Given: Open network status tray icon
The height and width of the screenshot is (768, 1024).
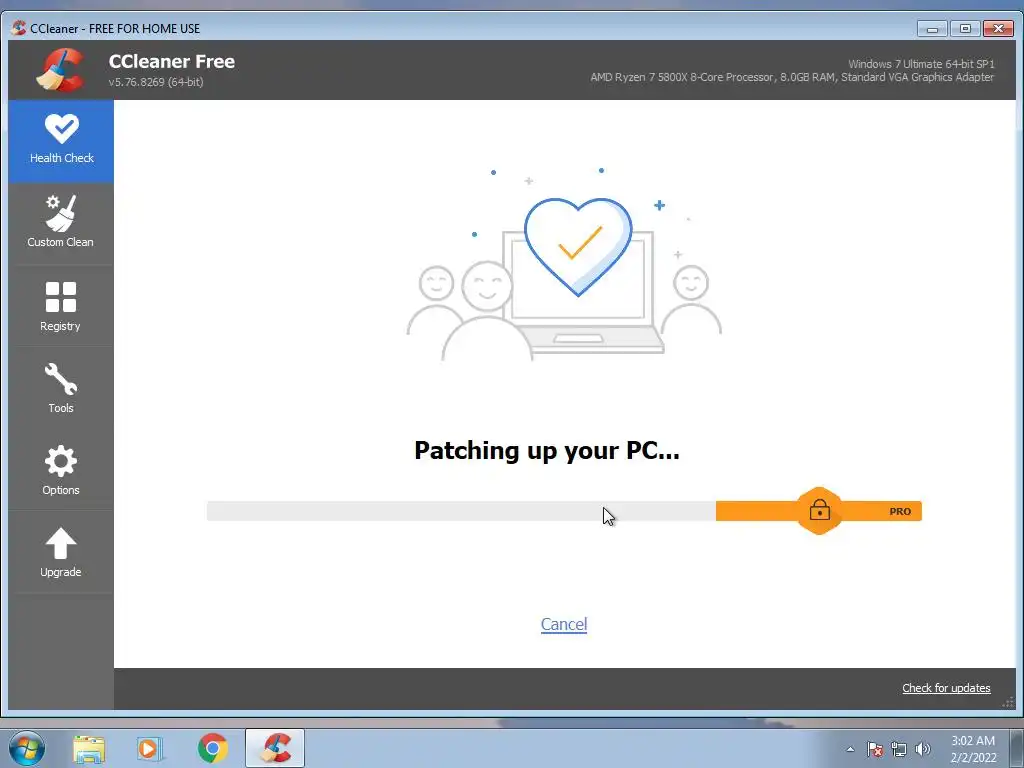Looking at the screenshot, I should click(x=899, y=749).
